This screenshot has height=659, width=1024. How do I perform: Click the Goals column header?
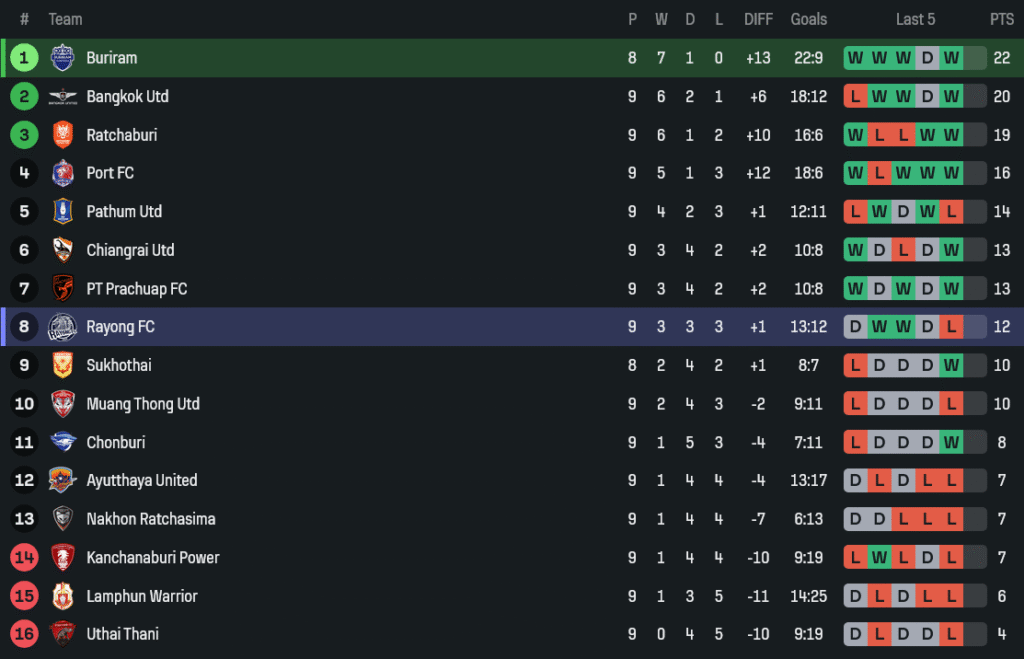pos(808,19)
